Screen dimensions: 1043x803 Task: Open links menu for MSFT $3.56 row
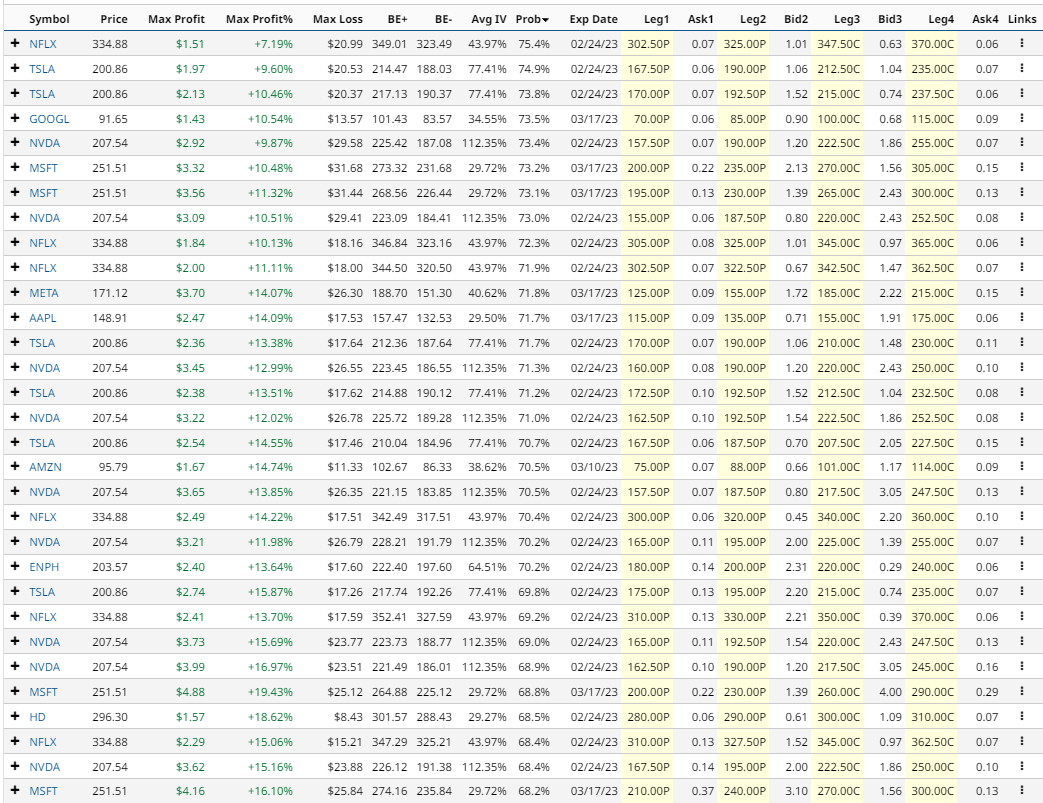[x=1022, y=193]
